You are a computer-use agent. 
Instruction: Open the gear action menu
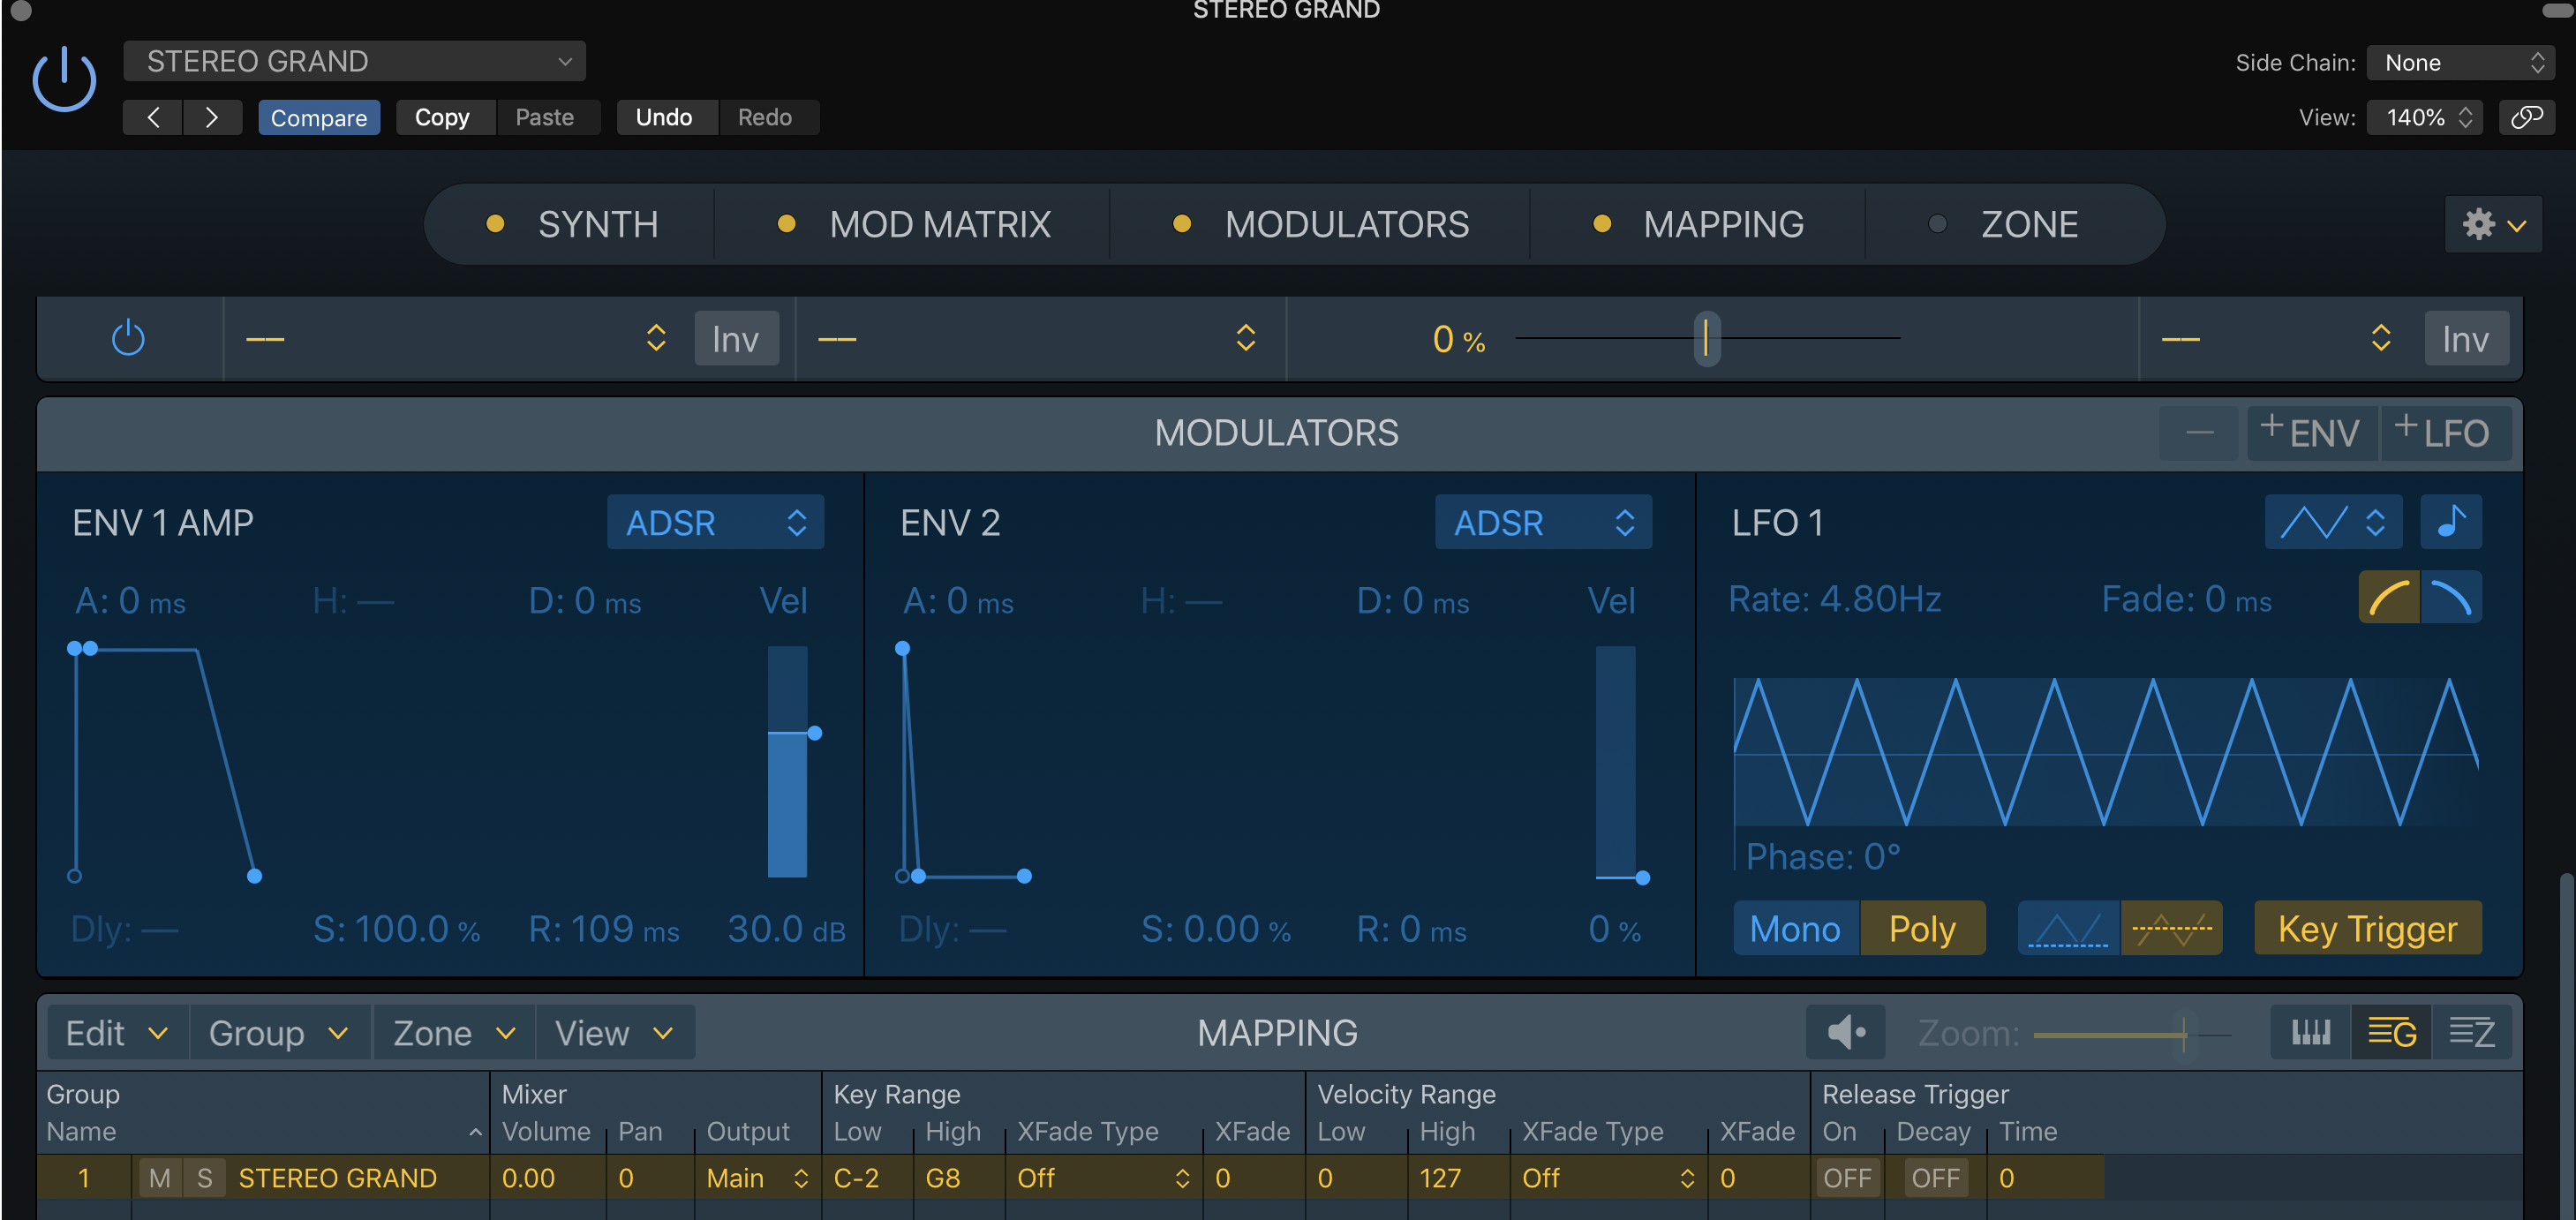(x=2492, y=224)
